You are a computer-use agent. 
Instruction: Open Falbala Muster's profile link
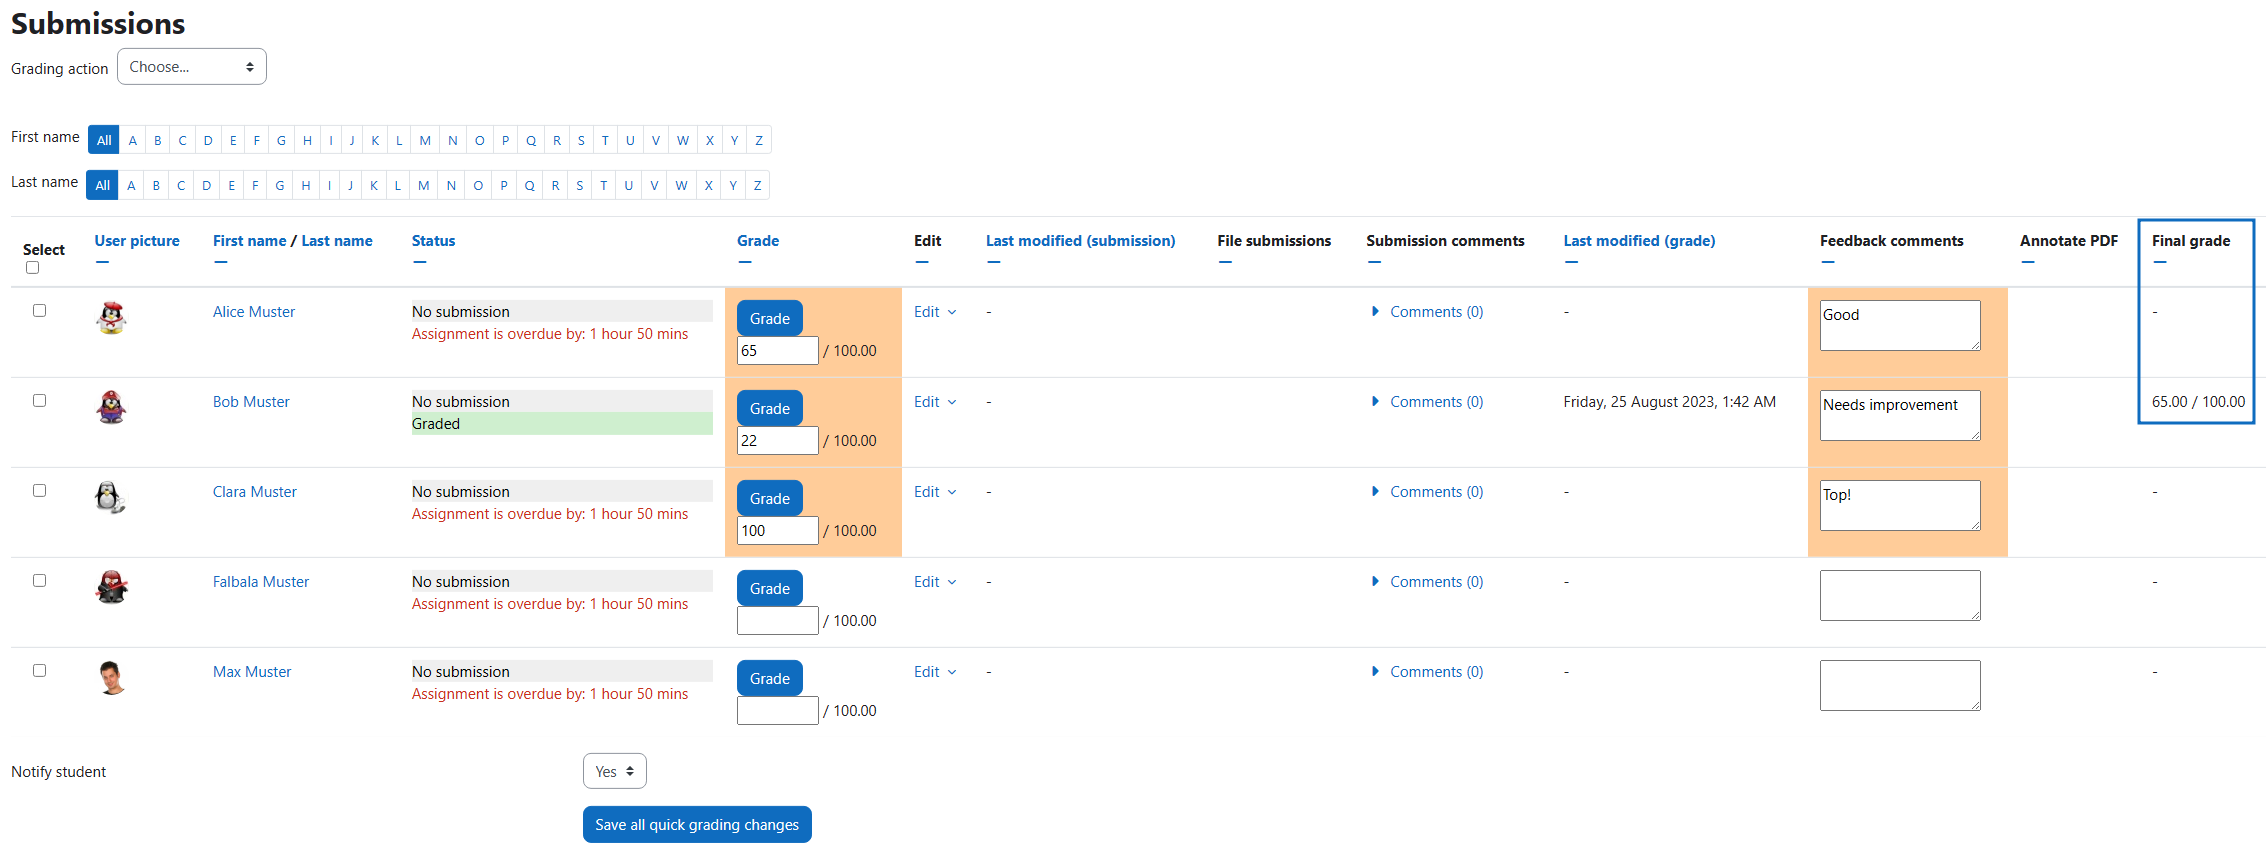[261, 582]
